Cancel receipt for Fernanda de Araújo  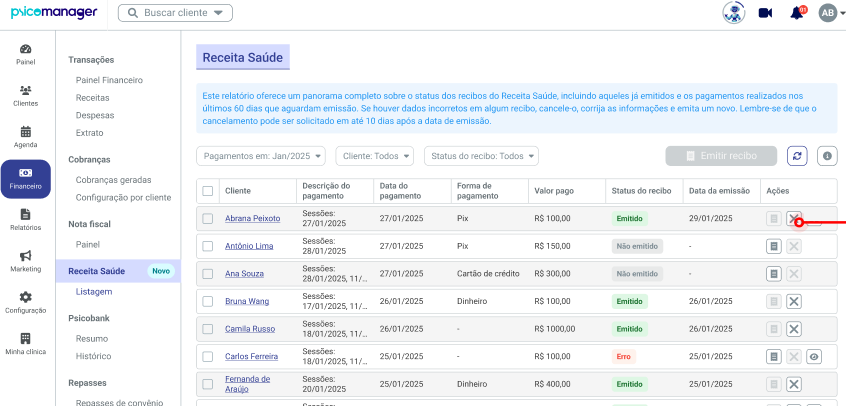point(793,384)
